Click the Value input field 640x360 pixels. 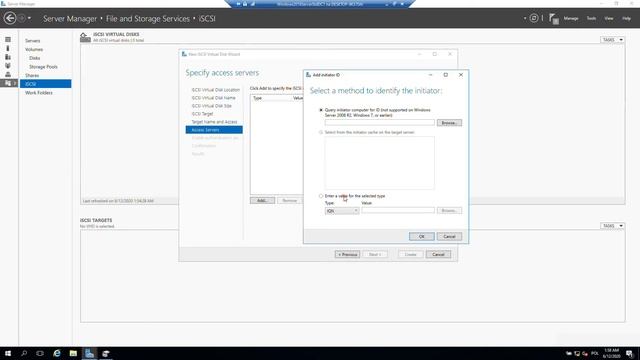(x=398, y=210)
